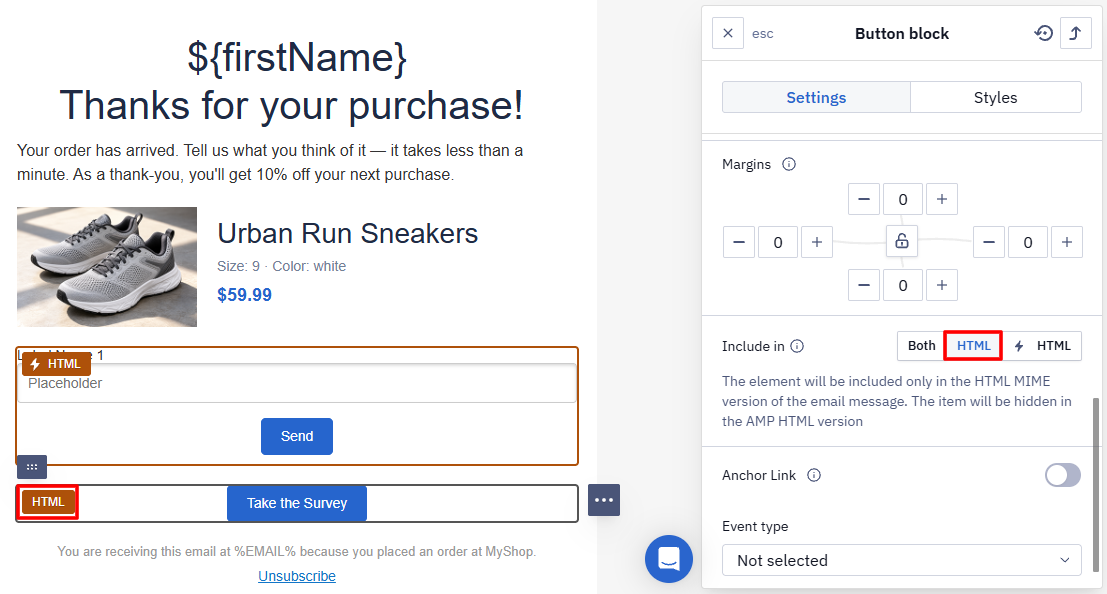The image size is (1107, 594).
Task: Click the left margin value field
Action: (x=778, y=242)
